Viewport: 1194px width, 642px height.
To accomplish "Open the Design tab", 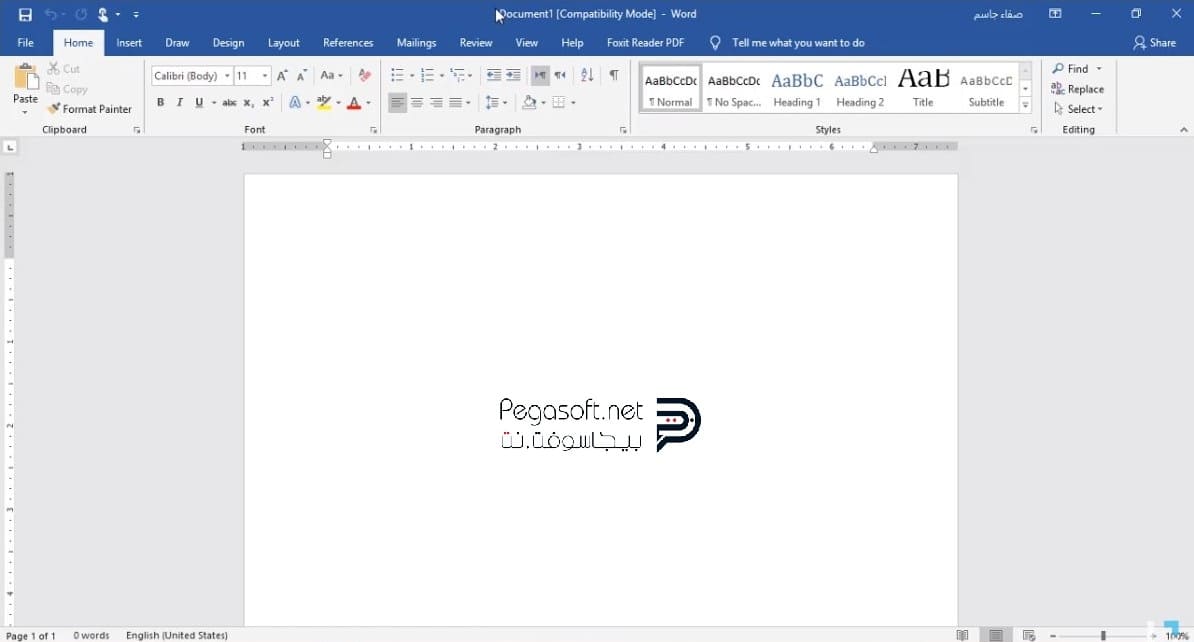I will [228, 43].
